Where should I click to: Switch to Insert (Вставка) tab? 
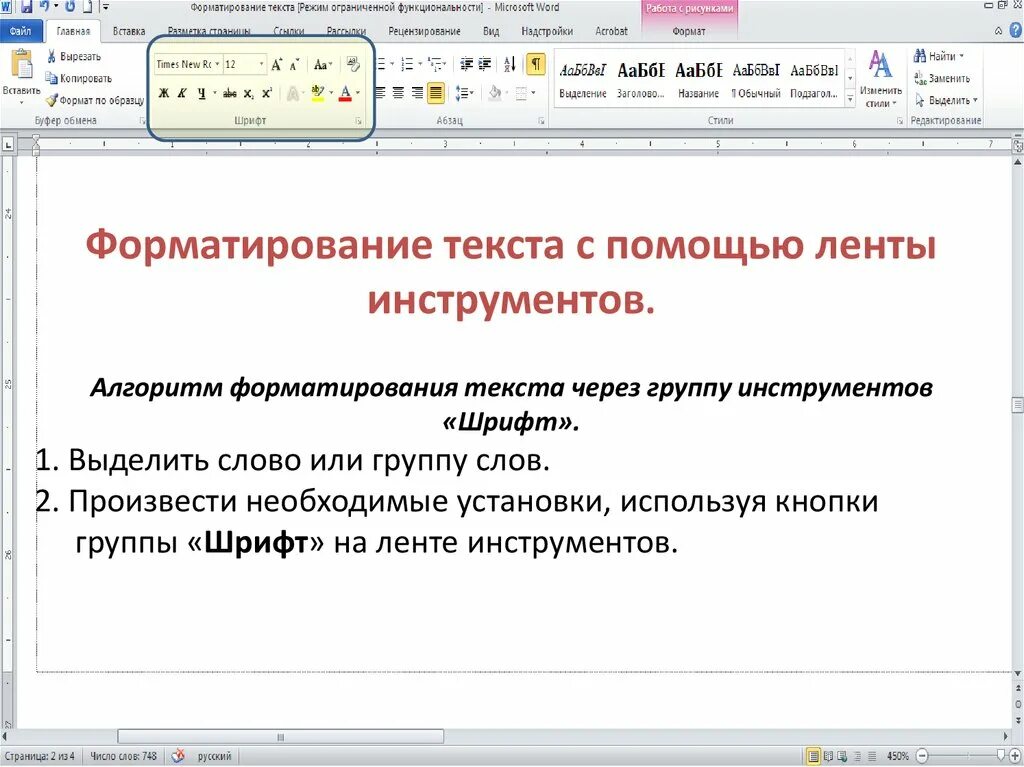tap(129, 31)
